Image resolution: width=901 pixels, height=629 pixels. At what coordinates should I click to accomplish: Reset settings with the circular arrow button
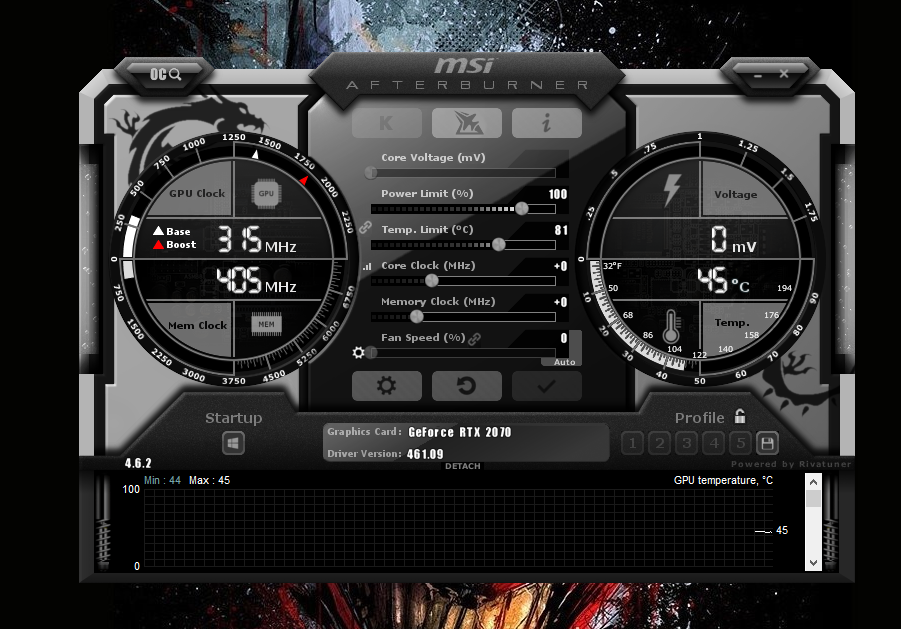[x=467, y=385]
